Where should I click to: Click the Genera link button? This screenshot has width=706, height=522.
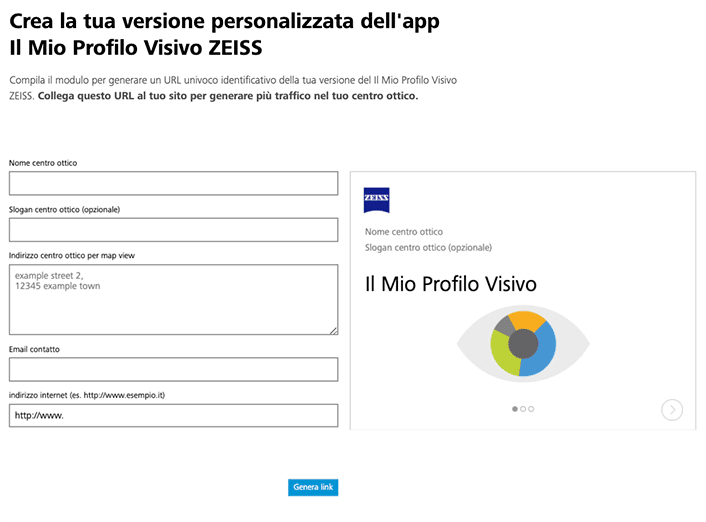(x=313, y=487)
